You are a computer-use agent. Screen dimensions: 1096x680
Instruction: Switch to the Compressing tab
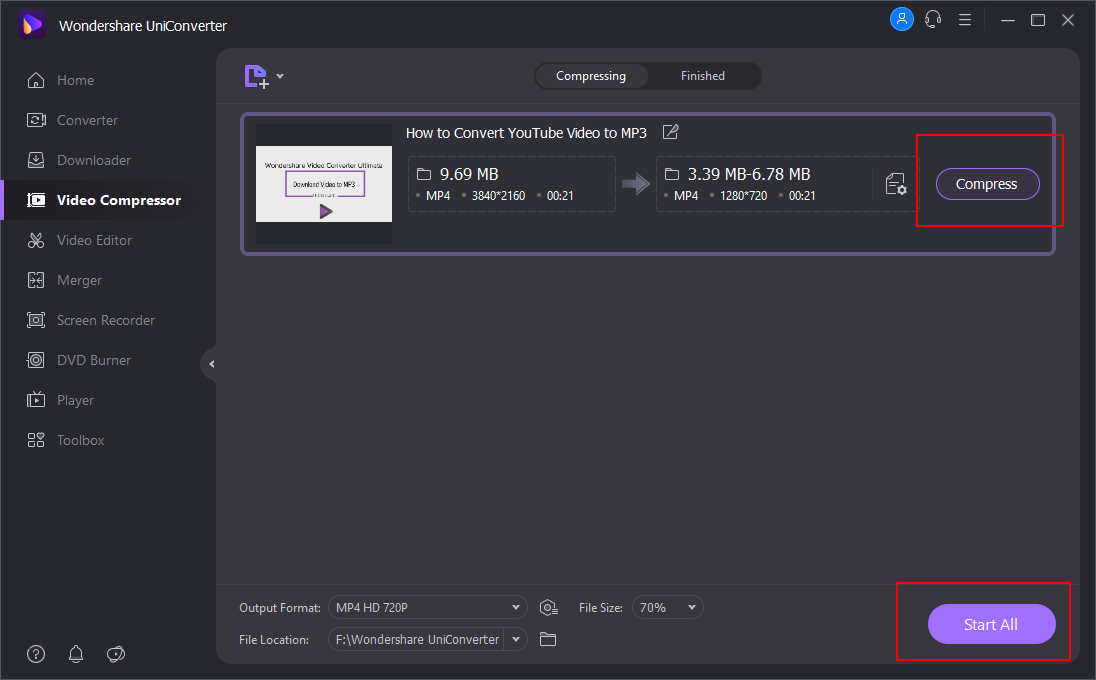point(591,75)
